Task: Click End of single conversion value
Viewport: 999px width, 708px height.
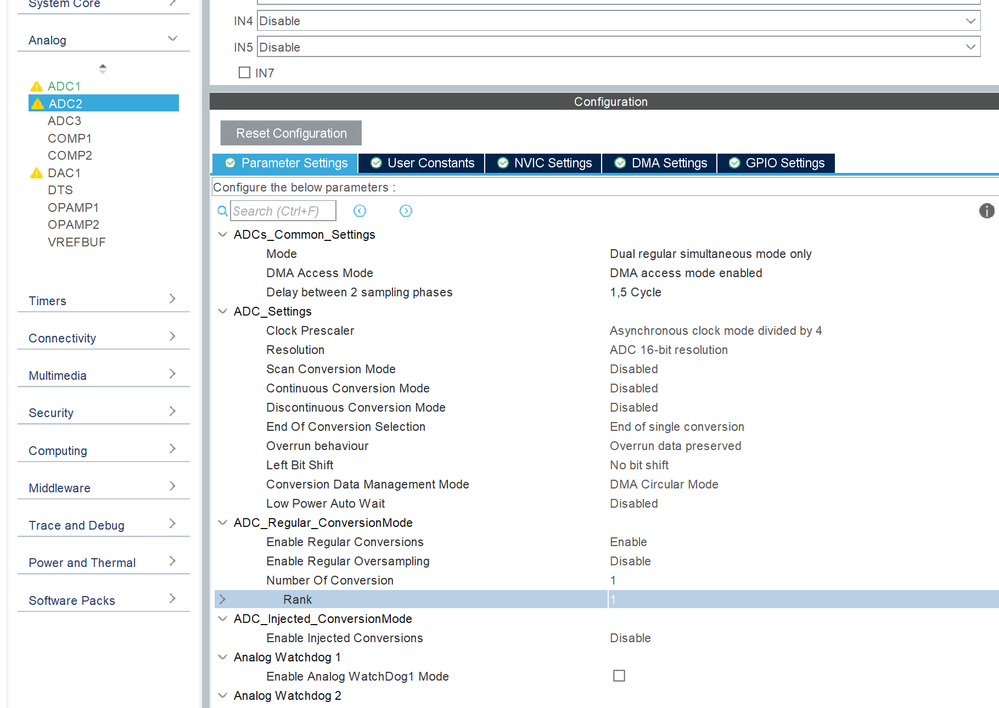Action: [677, 426]
